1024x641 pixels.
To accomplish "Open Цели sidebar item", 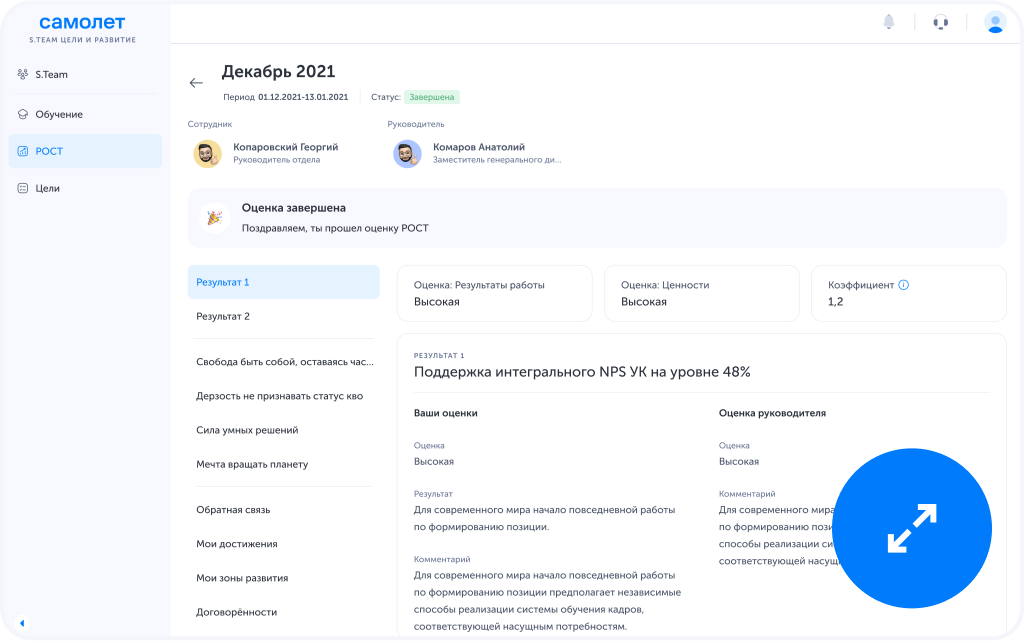I will tap(48, 188).
